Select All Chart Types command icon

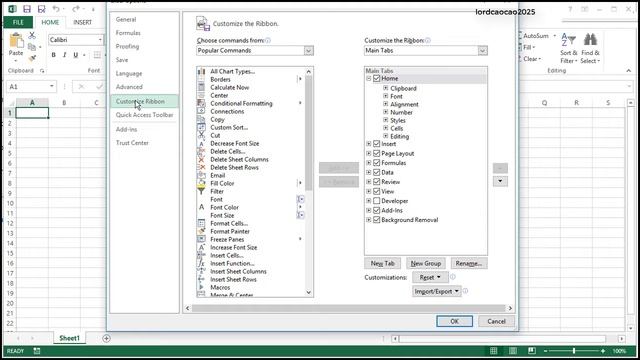[201, 71]
